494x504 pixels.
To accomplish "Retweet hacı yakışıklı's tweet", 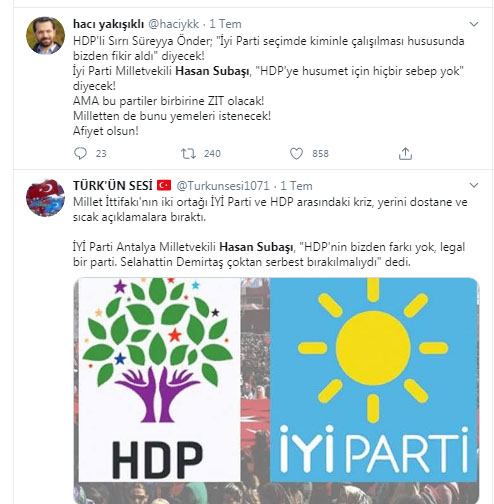I will point(188,154).
